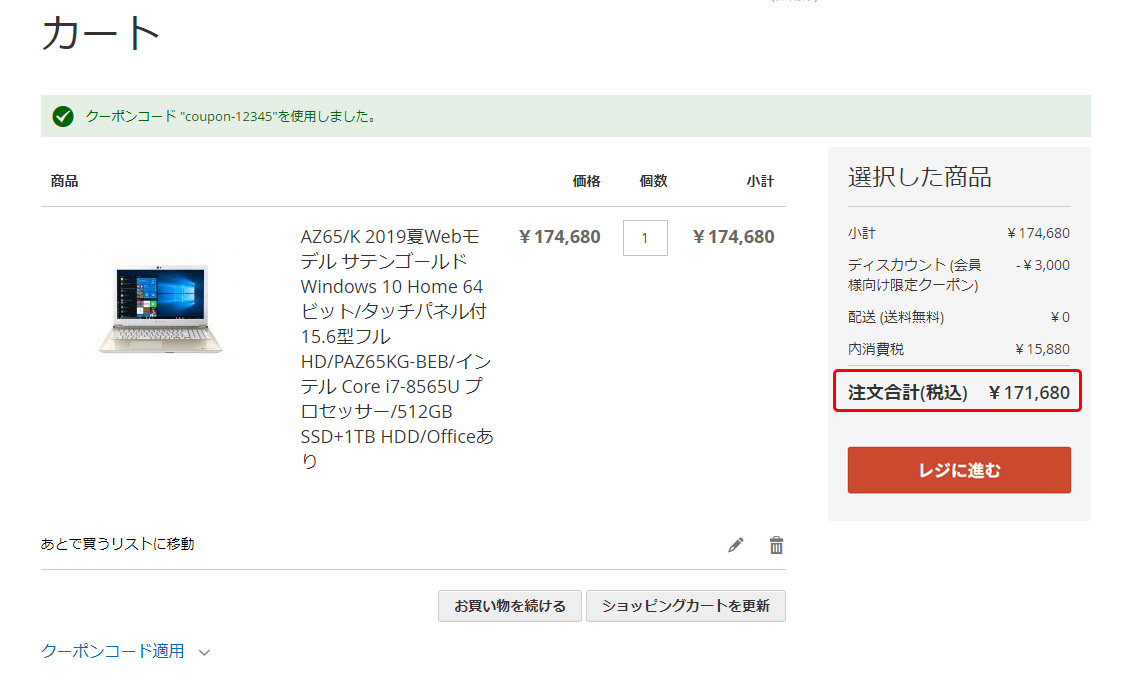This screenshot has height=693, width=1121.
Task: Click the discount amount -¥3,000
Action: (1042, 265)
